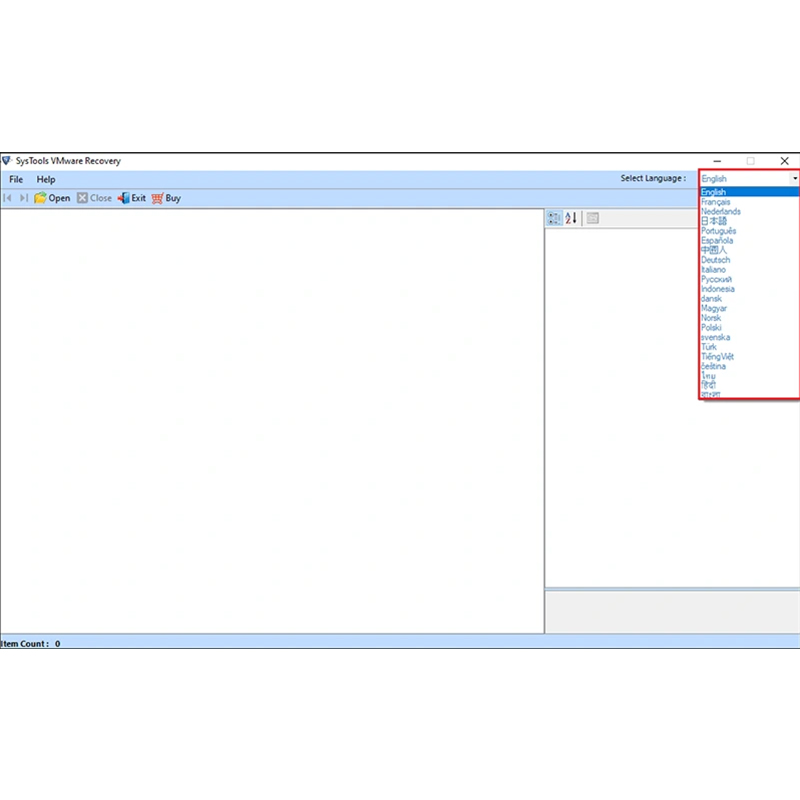The width and height of the screenshot is (800, 800).
Task: Close the SysTools VMware Recovery window
Action: click(x=784, y=161)
